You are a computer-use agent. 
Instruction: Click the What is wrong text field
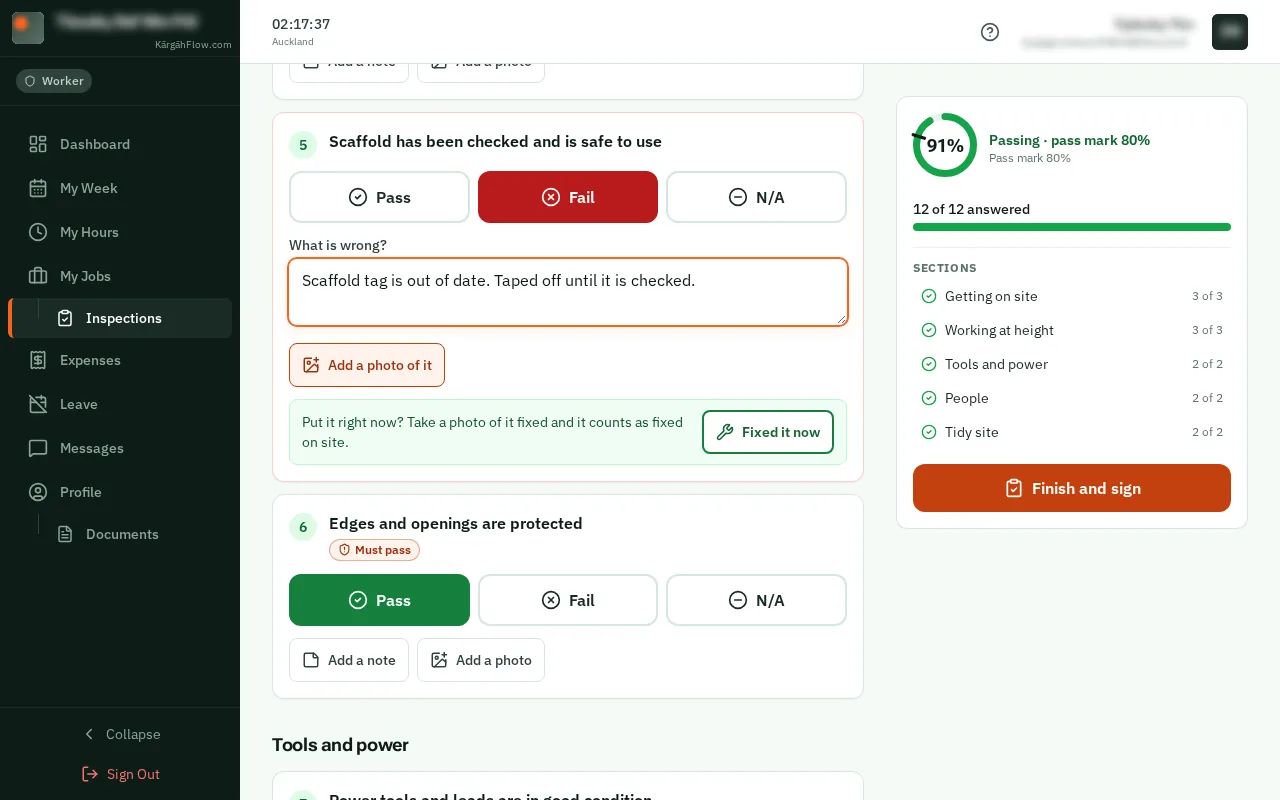pos(568,292)
